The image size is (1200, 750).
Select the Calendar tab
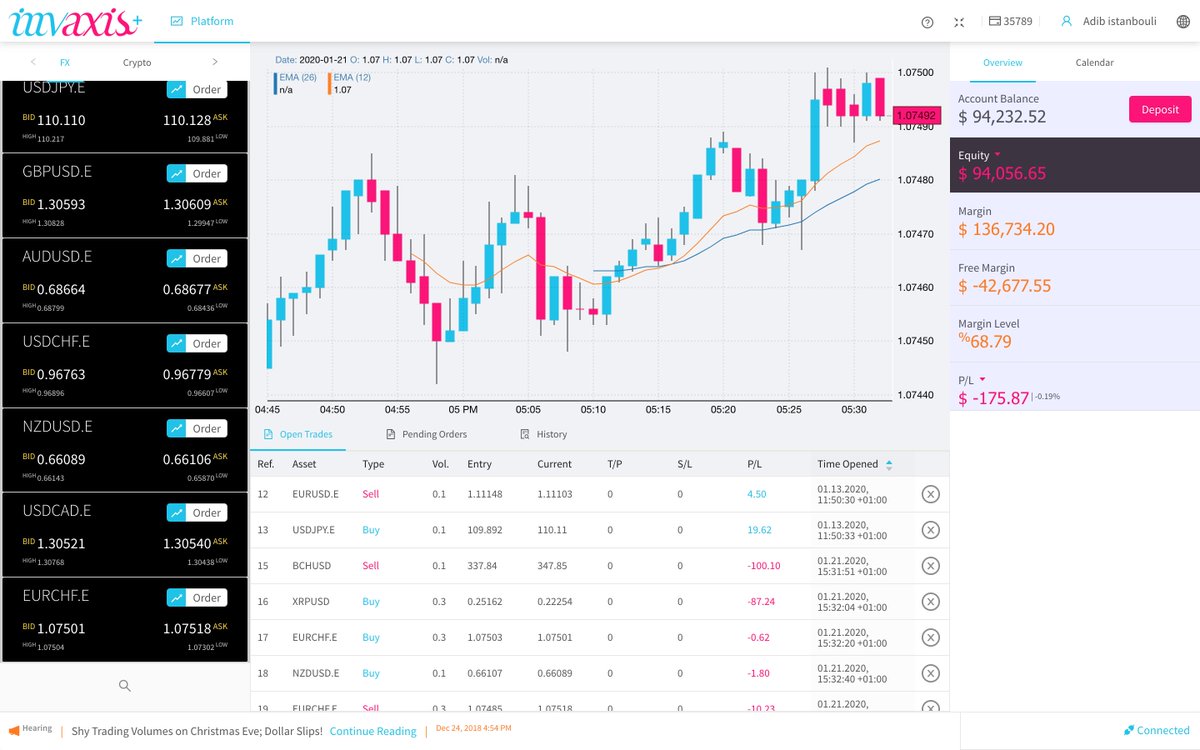pos(1094,62)
